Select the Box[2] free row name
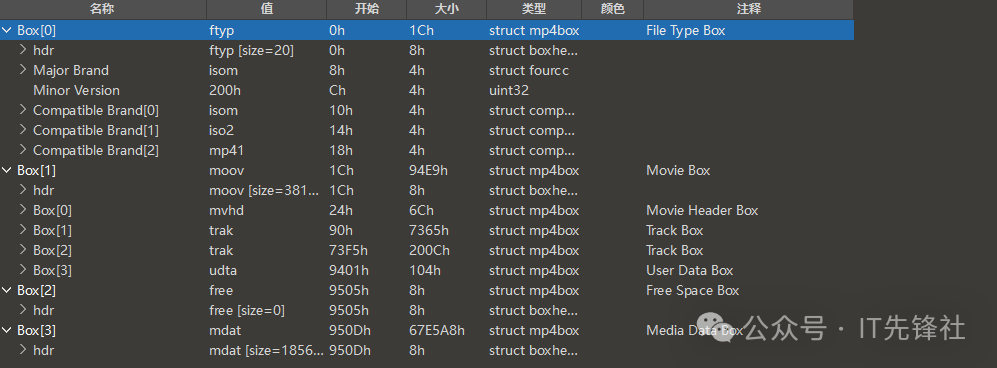This screenshot has width=997, height=368. 36,290
